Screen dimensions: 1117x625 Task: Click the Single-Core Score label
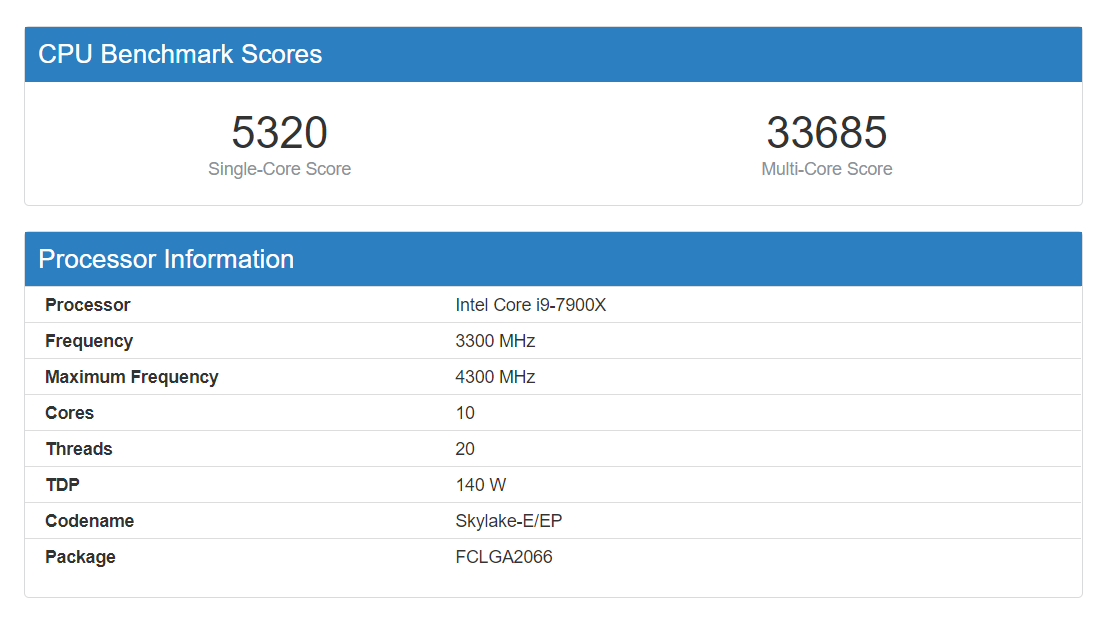[279, 169]
